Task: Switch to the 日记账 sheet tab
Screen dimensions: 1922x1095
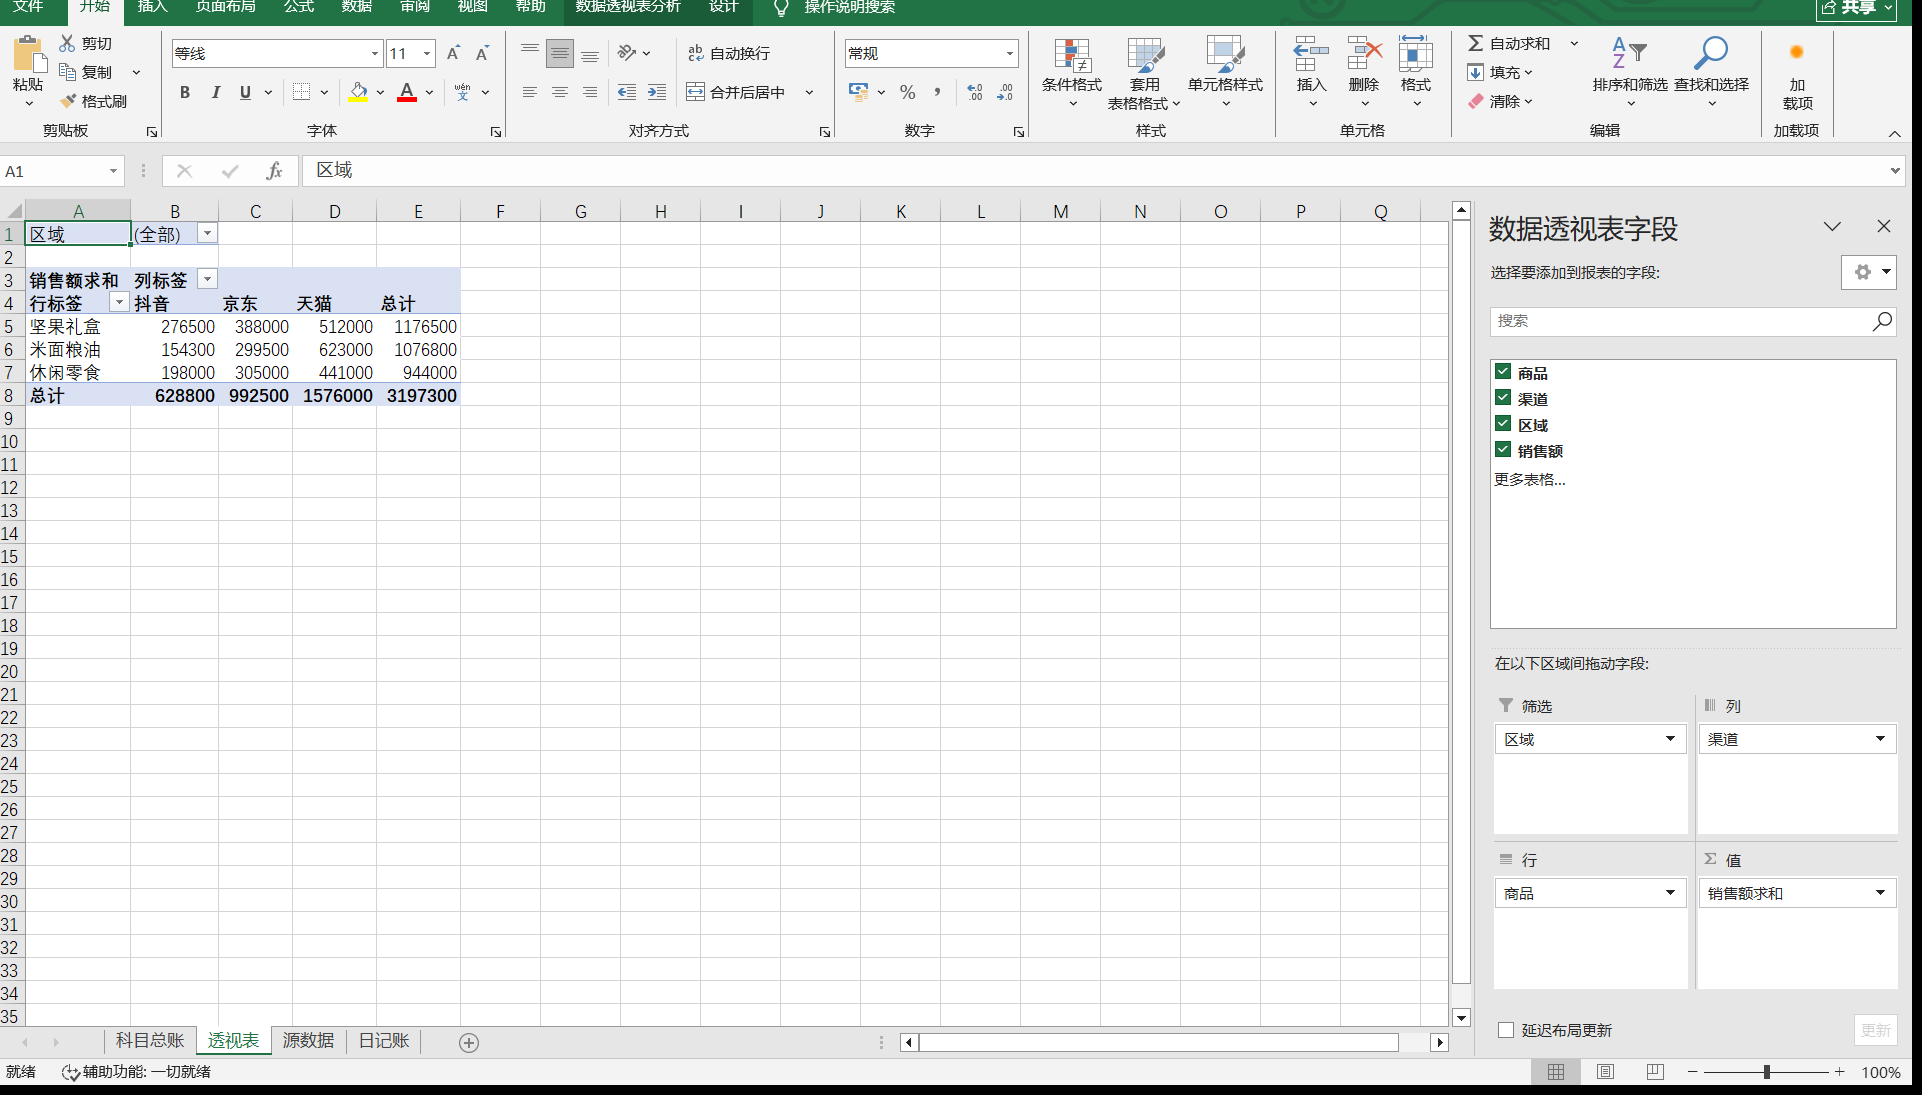Action: pos(384,1041)
